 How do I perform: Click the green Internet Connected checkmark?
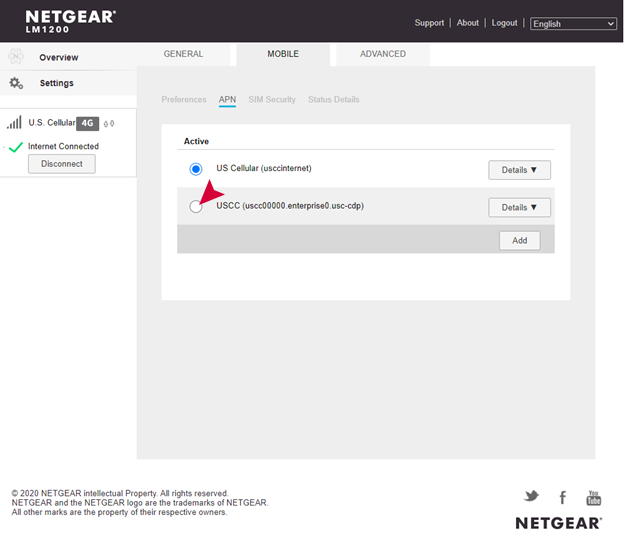16,147
